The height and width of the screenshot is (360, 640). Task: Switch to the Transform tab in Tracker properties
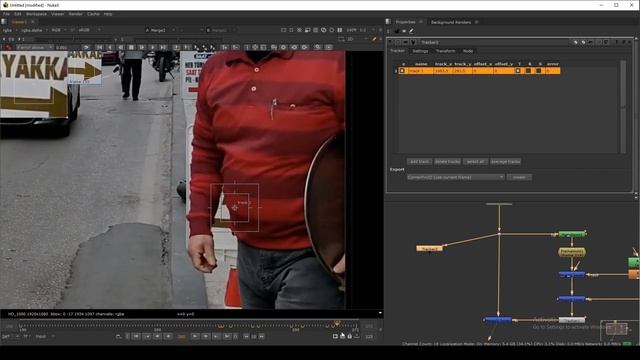tap(445, 51)
